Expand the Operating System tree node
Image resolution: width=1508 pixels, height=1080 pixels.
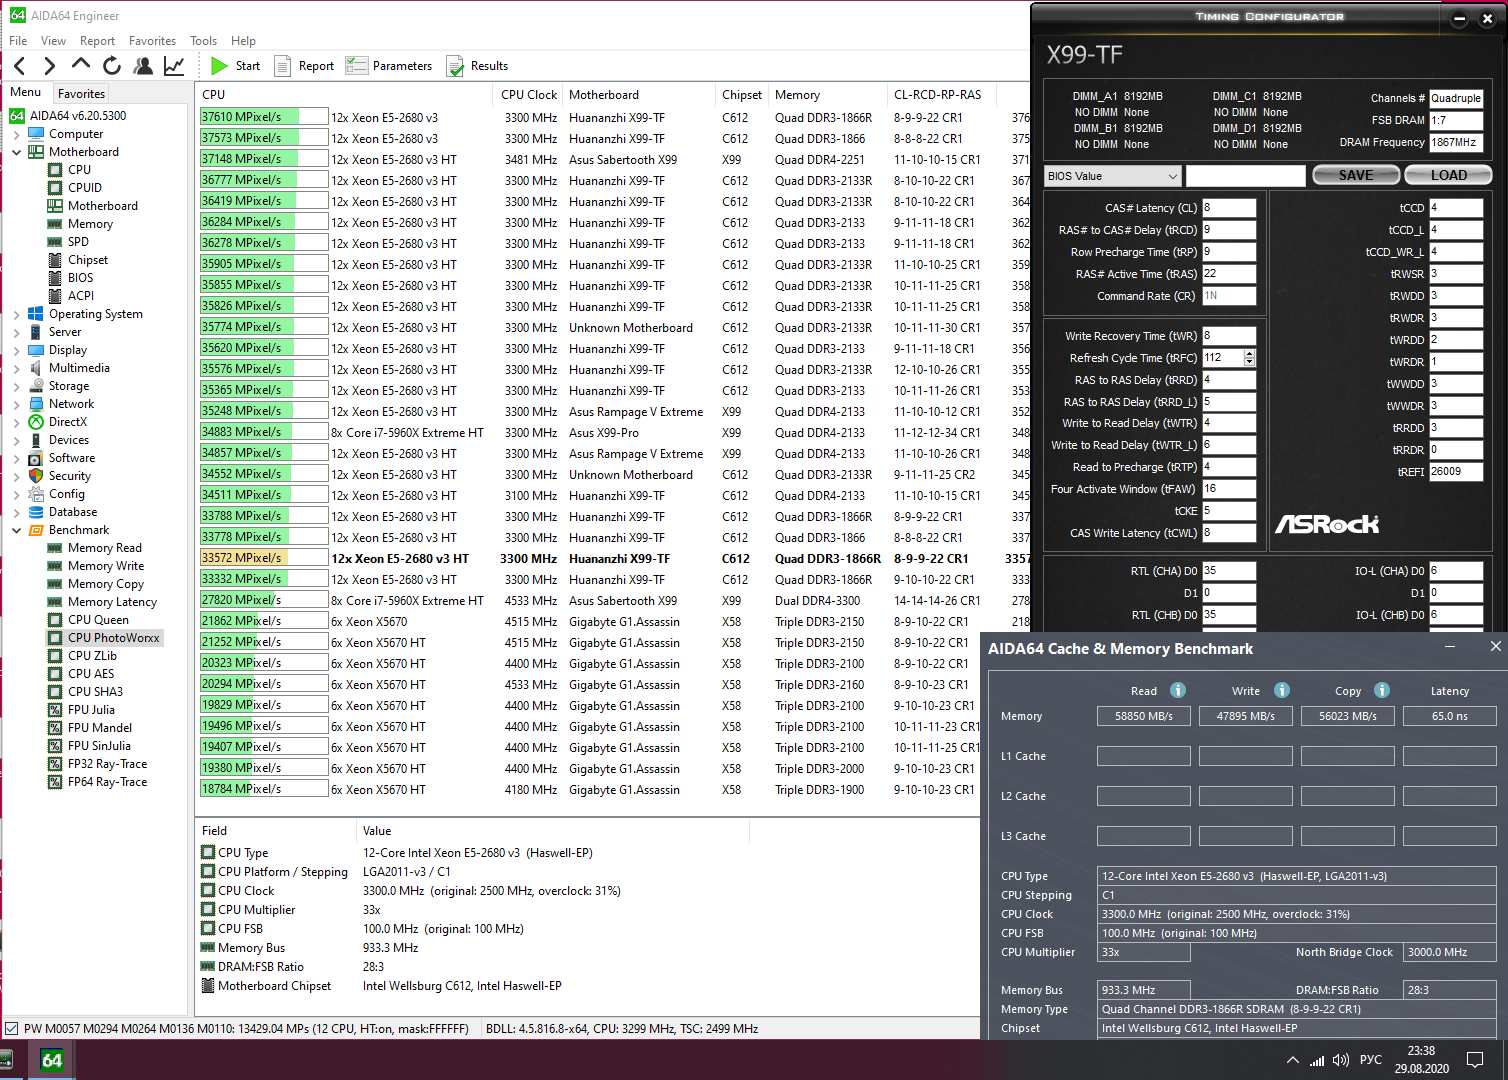16,314
